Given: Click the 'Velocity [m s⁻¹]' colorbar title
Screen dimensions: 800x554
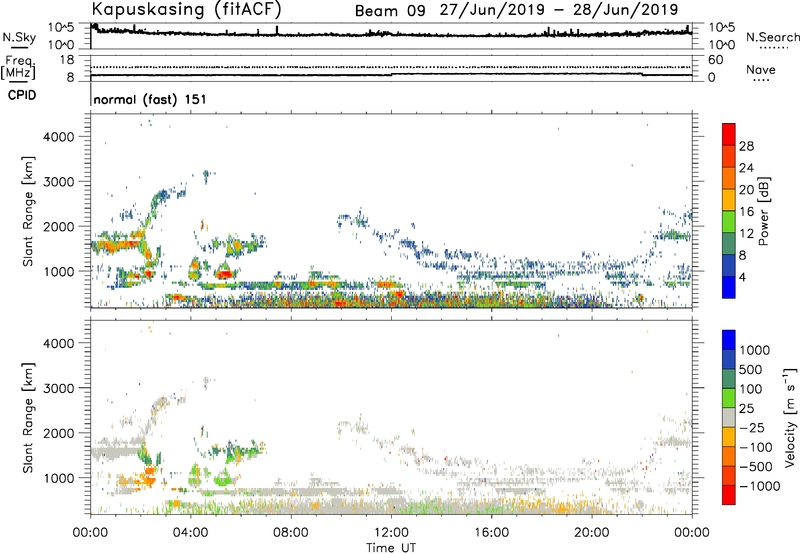Looking at the screenshot, I should point(789,417).
